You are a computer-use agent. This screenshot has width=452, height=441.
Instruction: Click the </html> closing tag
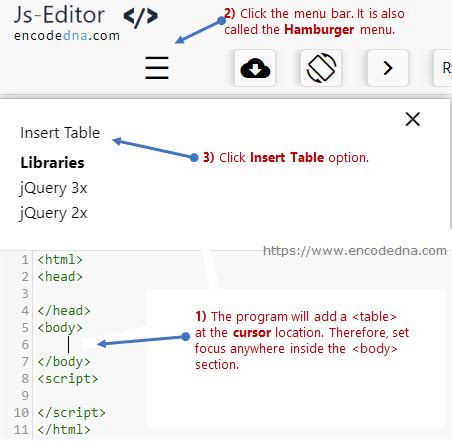64,430
